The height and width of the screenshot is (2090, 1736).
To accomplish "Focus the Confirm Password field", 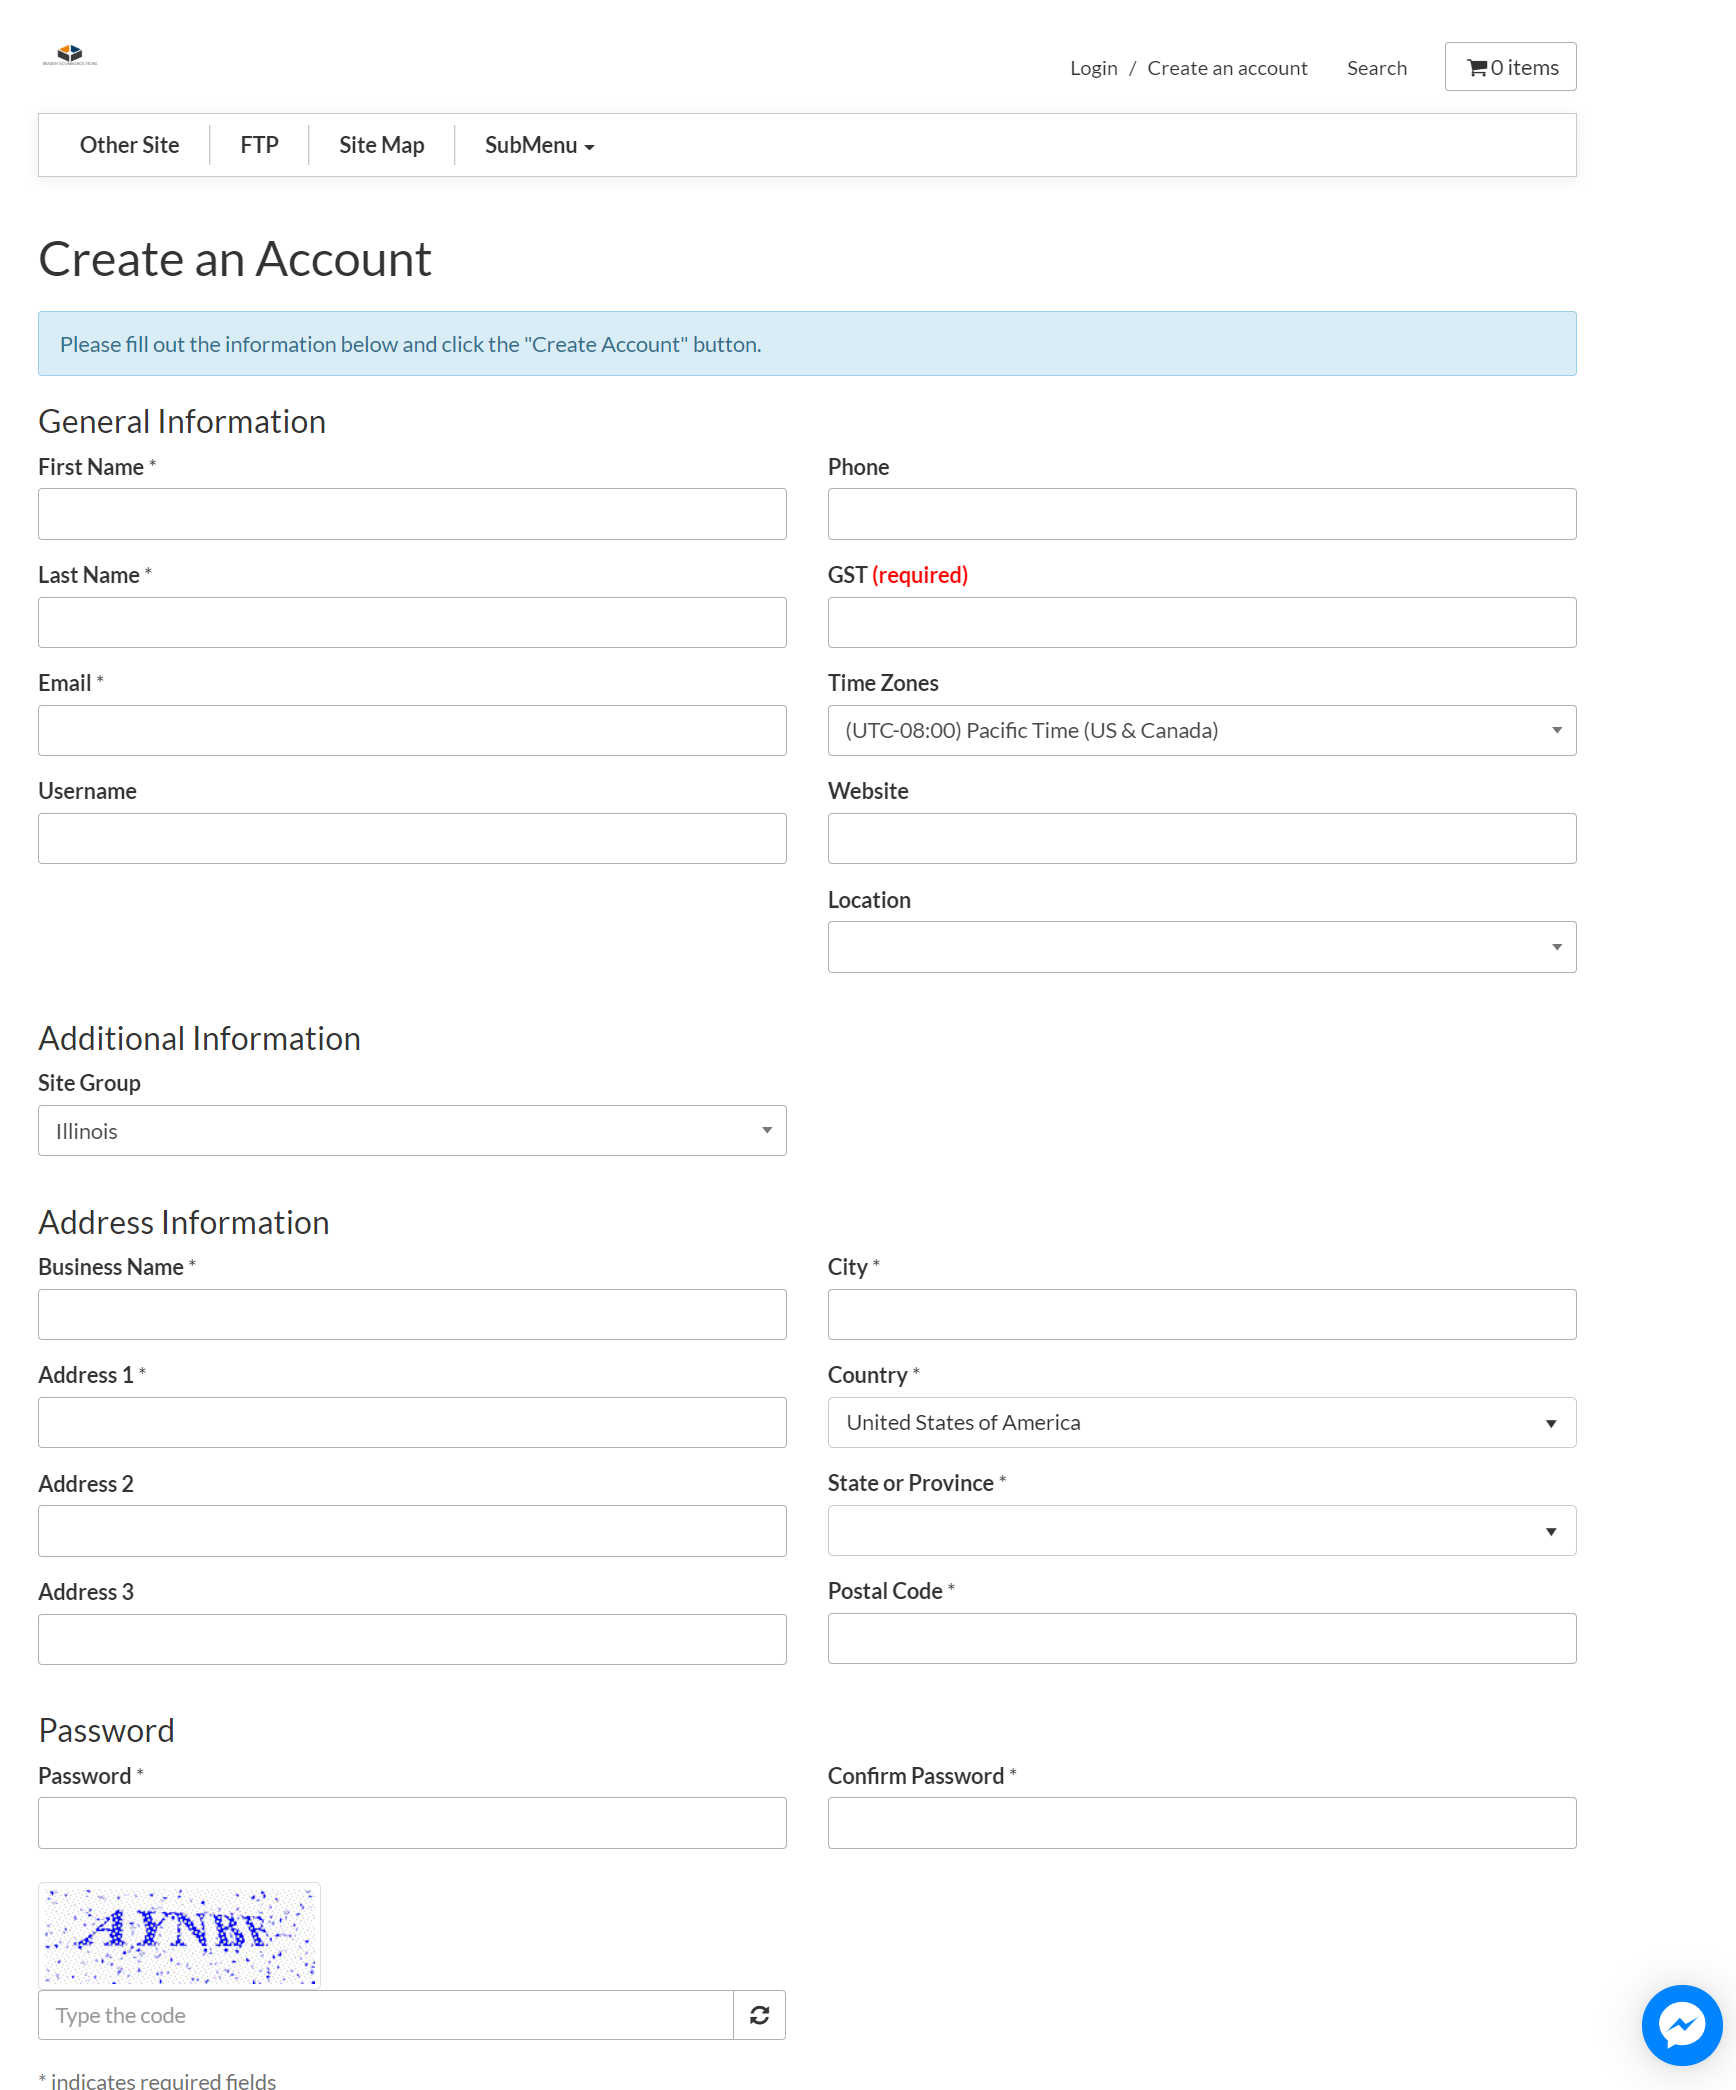I will click(1202, 1823).
